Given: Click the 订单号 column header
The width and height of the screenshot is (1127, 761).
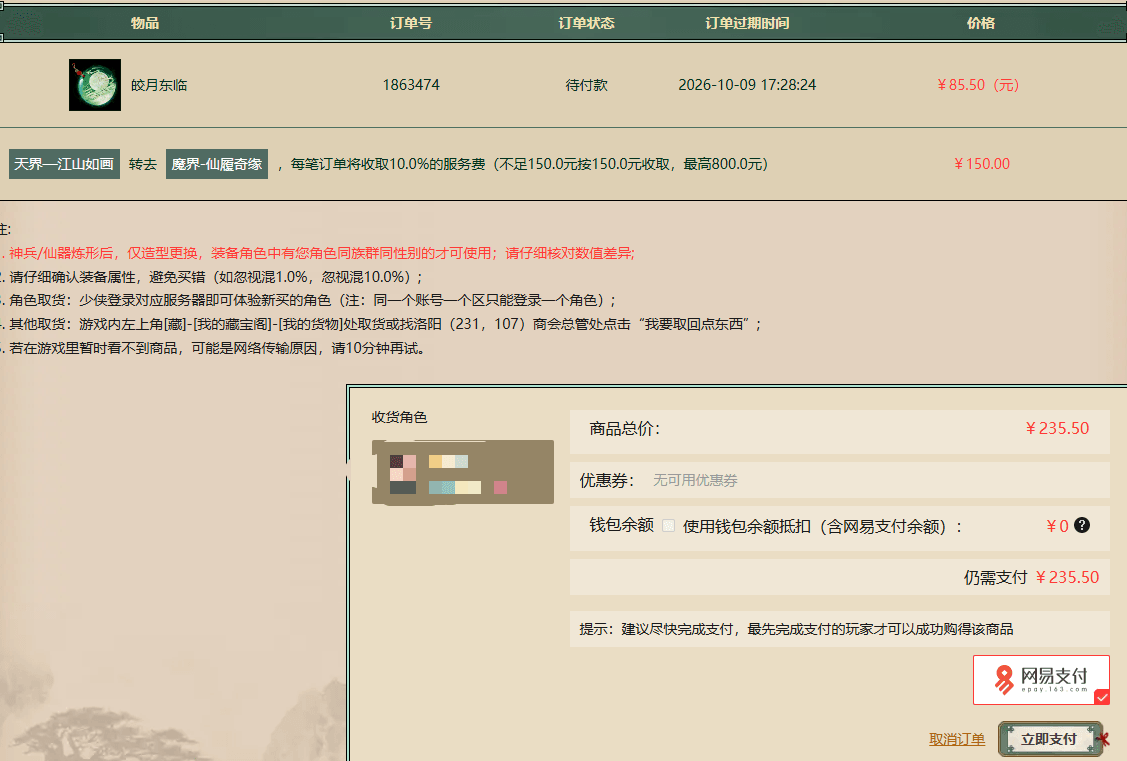Looking at the screenshot, I should tap(411, 23).
